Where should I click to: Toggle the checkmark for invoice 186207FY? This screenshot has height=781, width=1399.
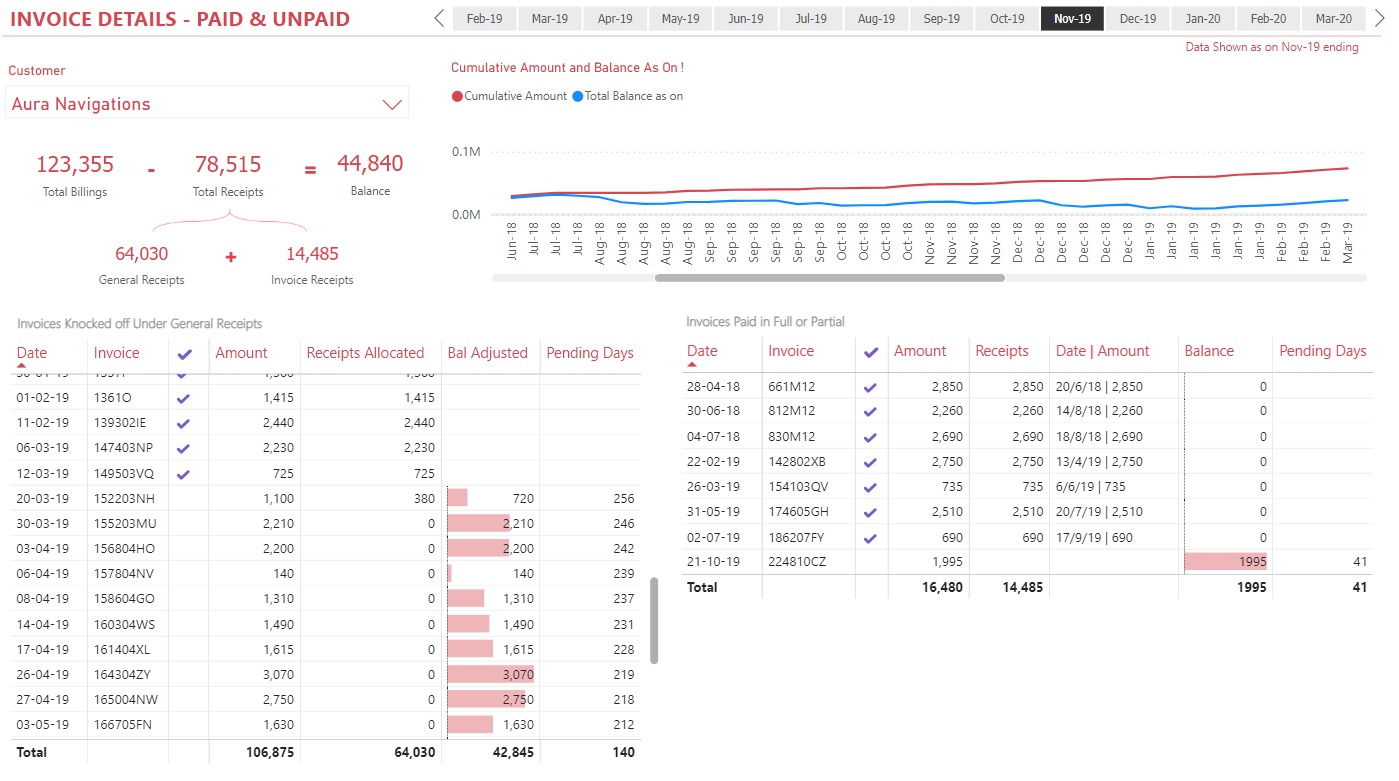(871, 538)
